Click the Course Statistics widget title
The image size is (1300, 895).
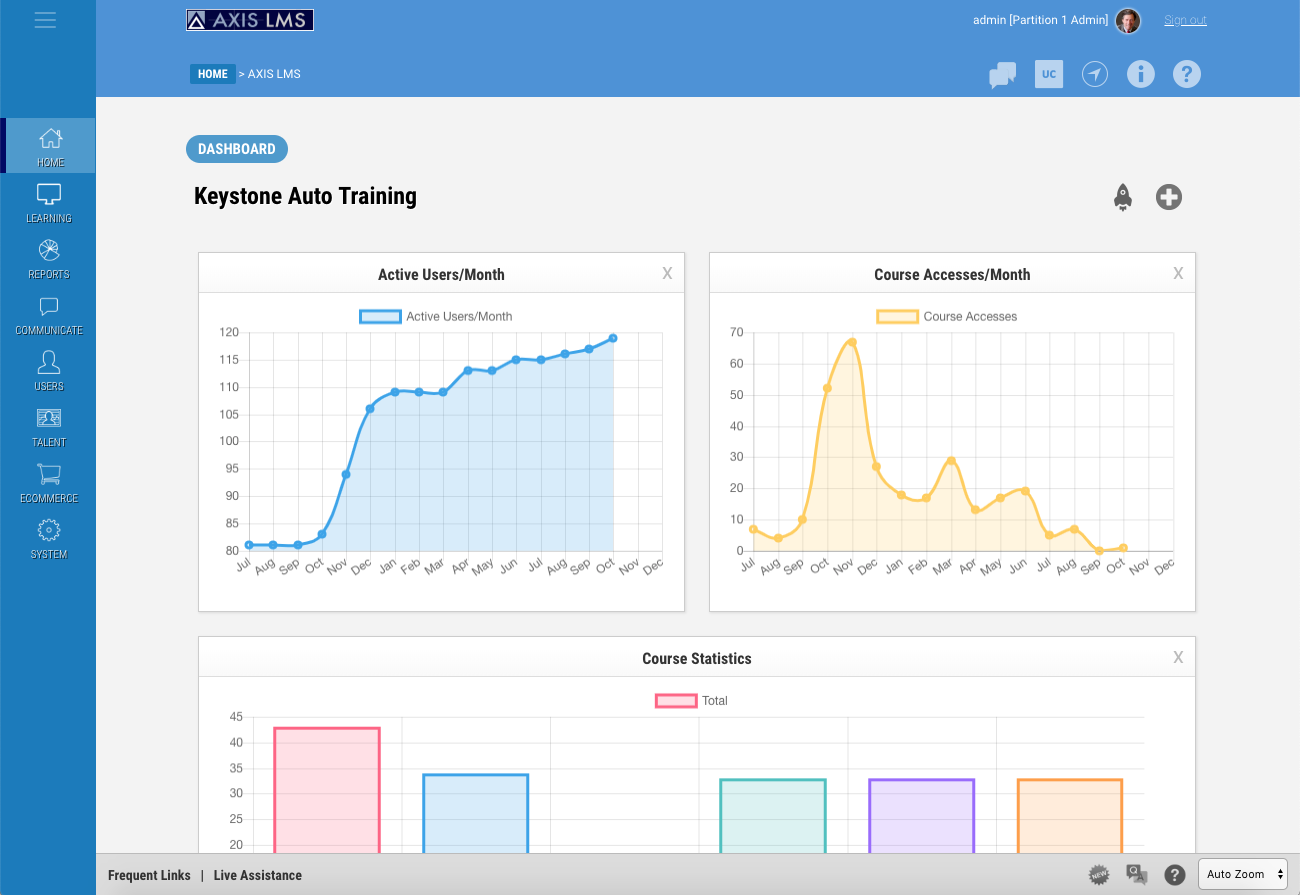[x=697, y=658]
